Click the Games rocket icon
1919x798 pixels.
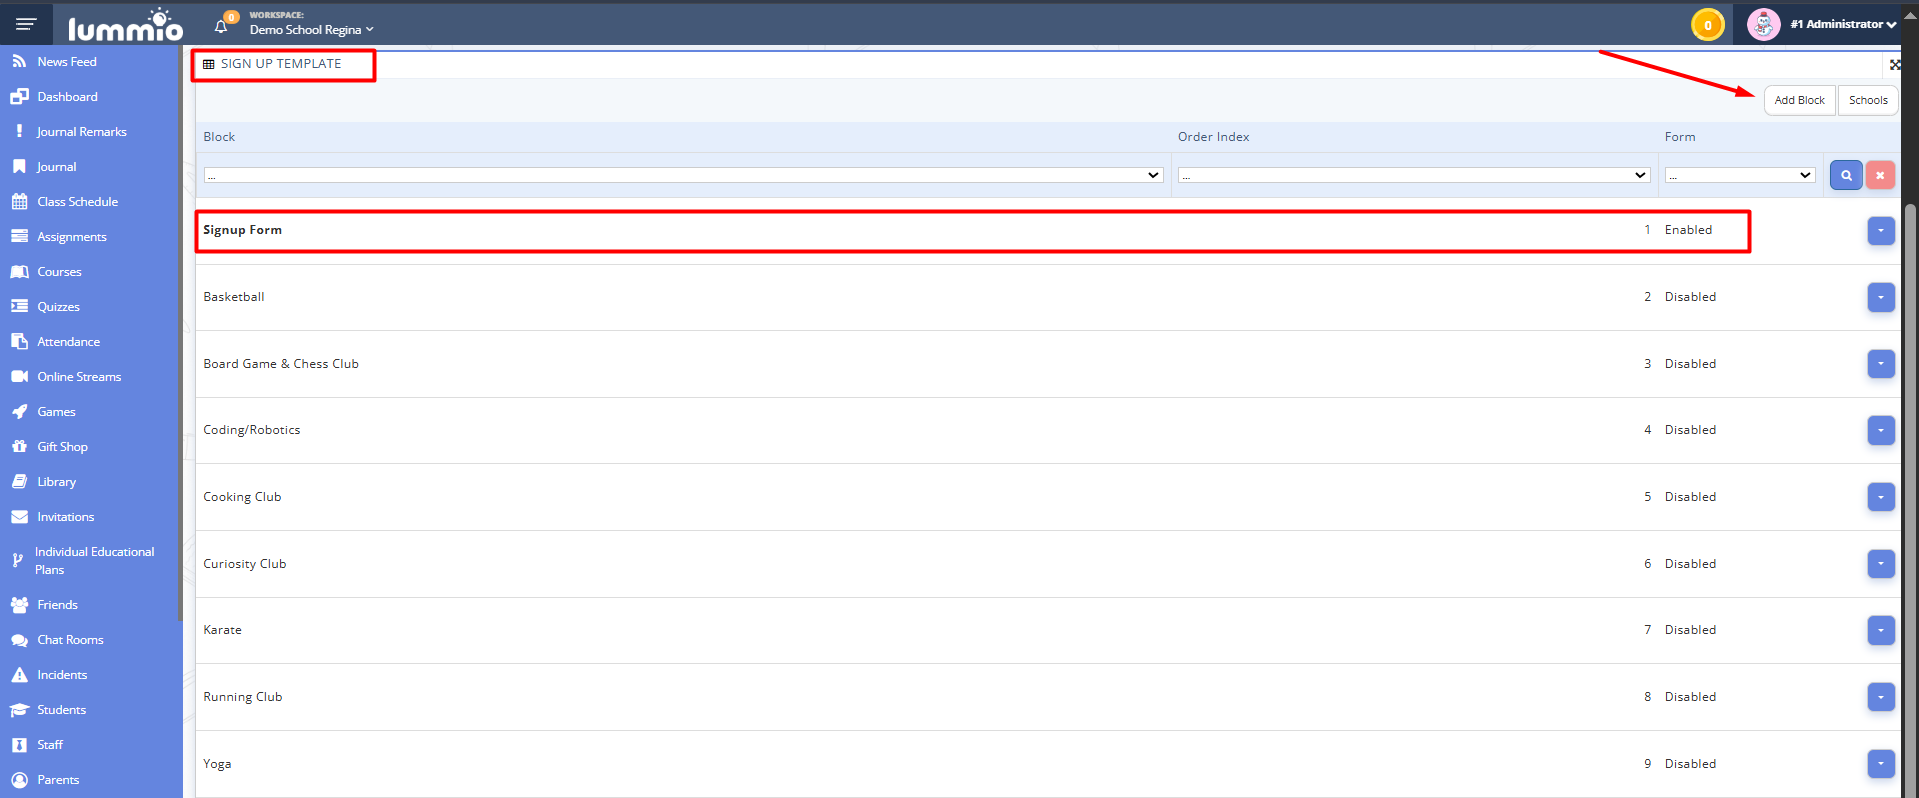(x=19, y=412)
